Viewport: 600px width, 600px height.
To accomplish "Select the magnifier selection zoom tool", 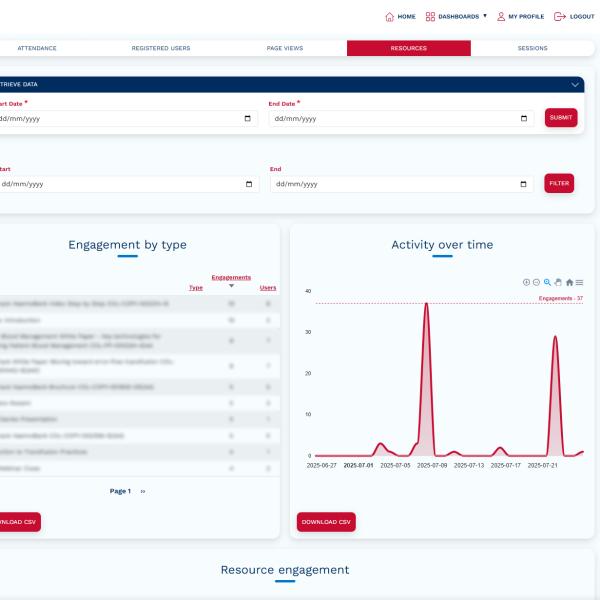I will point(547,282).
